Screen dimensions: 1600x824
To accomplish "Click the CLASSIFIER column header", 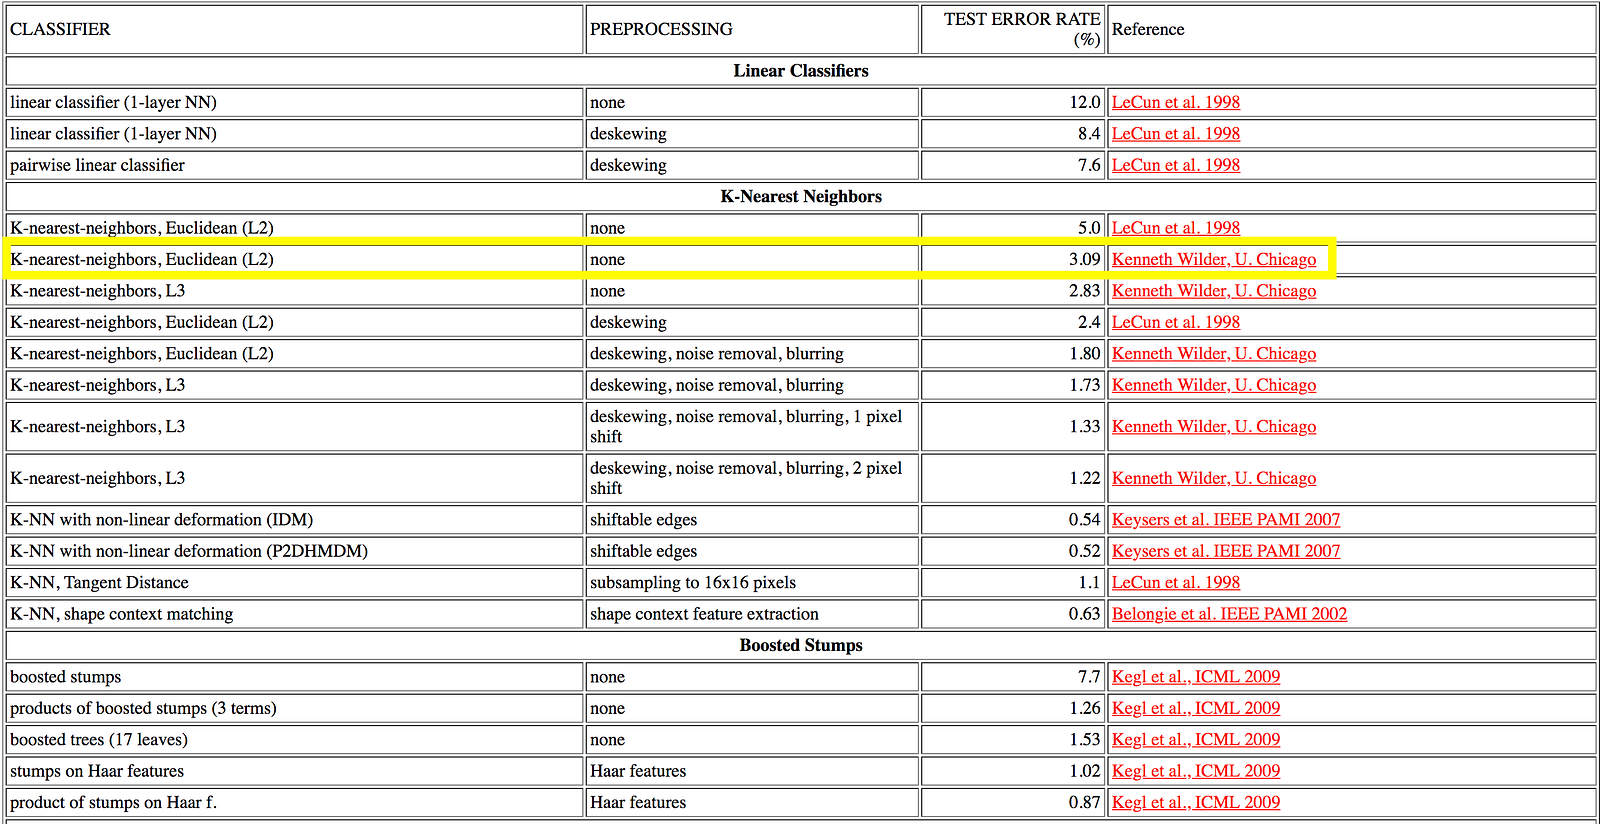I will [295, 30].
